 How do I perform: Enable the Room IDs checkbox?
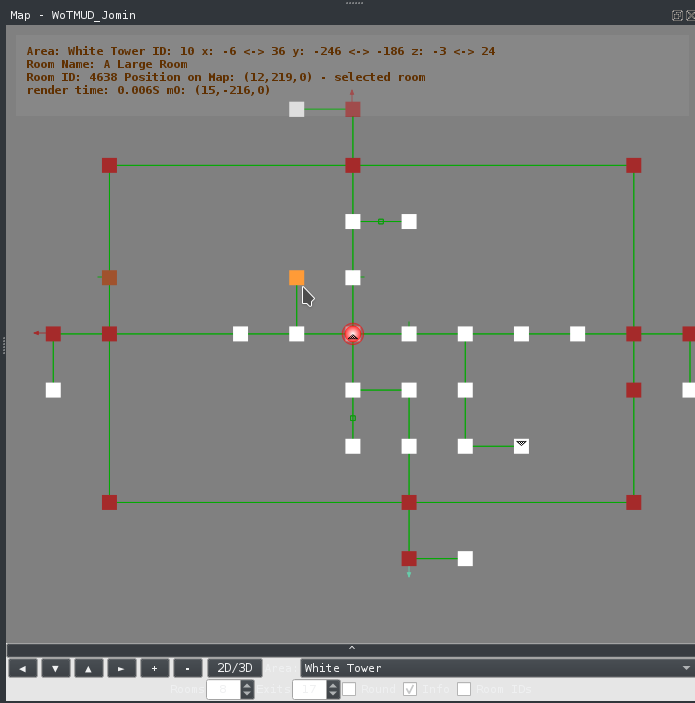pos(464,689)
